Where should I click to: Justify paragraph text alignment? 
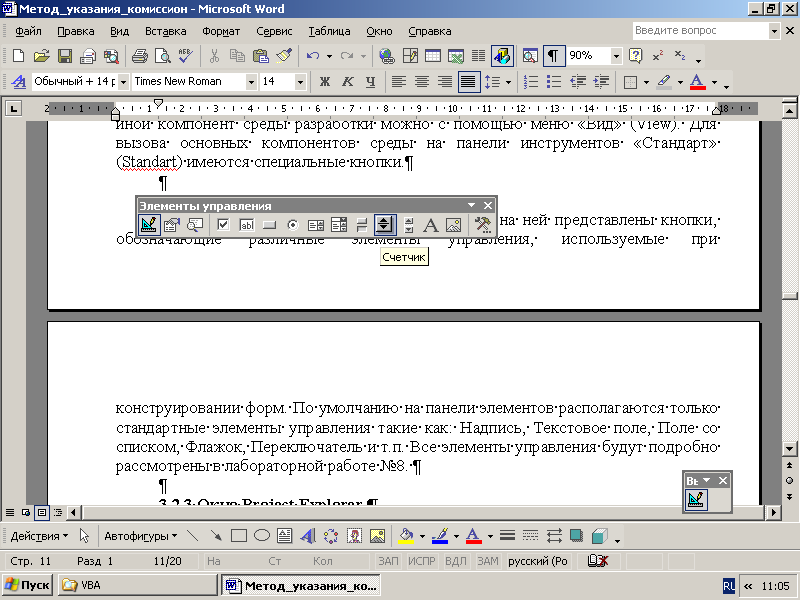468,82
